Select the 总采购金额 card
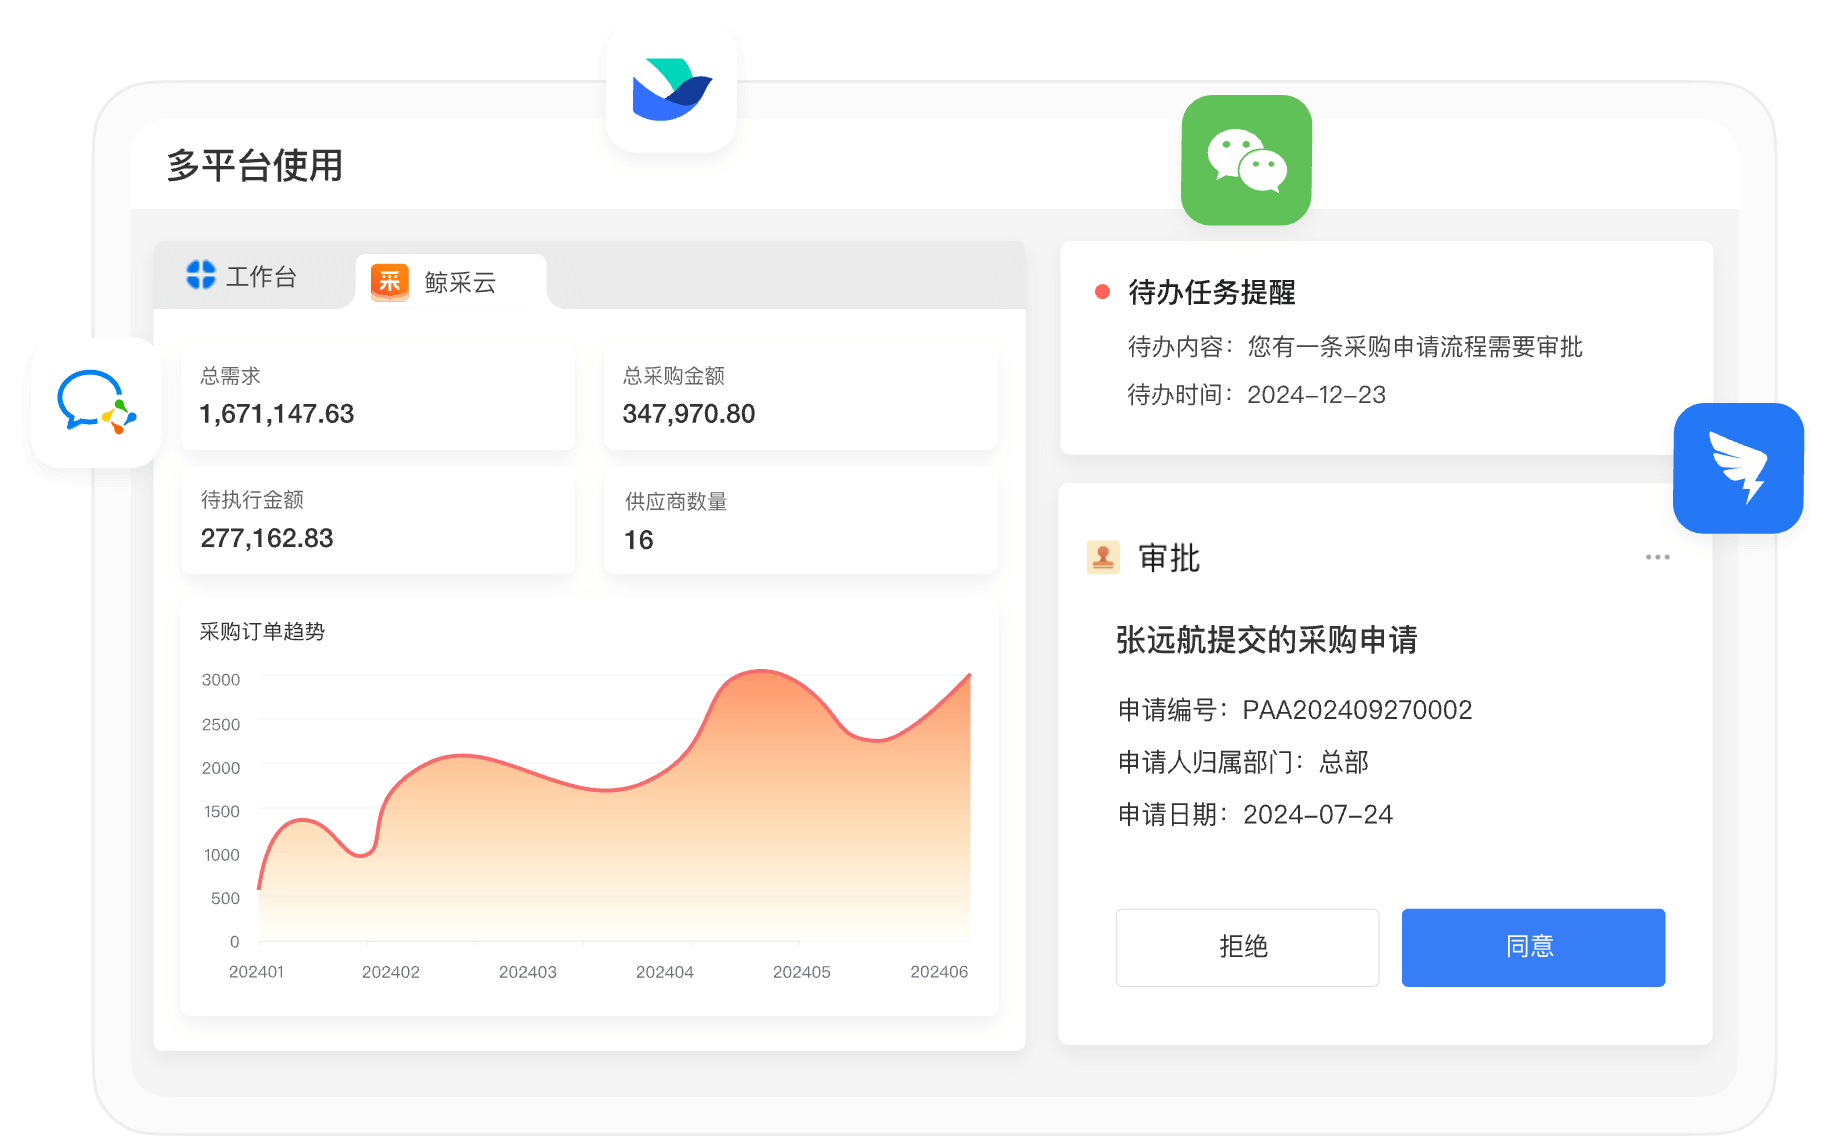This screenshot has width=1835, height=1136. [800, 397]
